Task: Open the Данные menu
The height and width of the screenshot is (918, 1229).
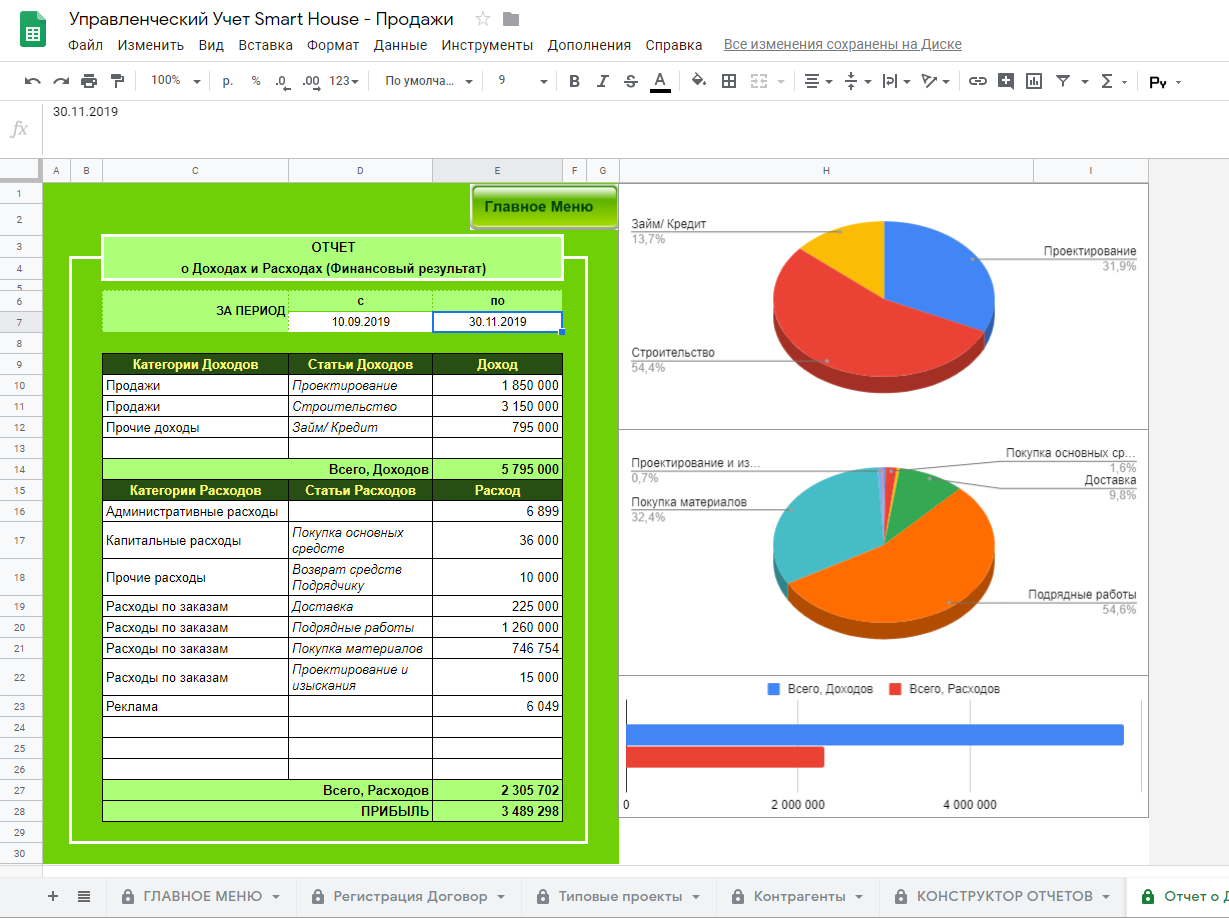Action: point(400,45)
